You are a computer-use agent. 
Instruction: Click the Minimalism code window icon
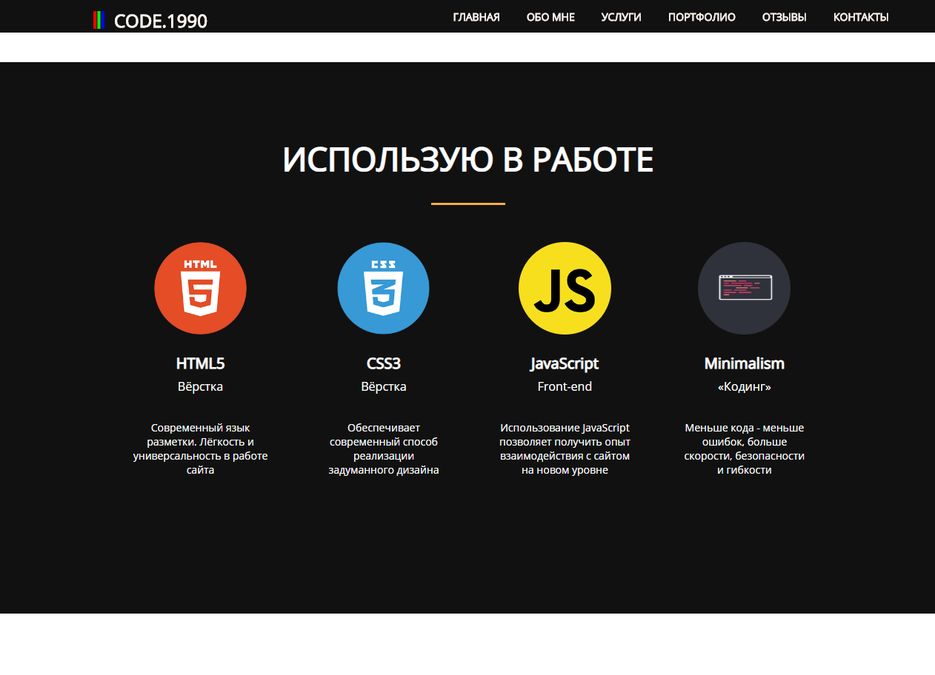[744, 288]
